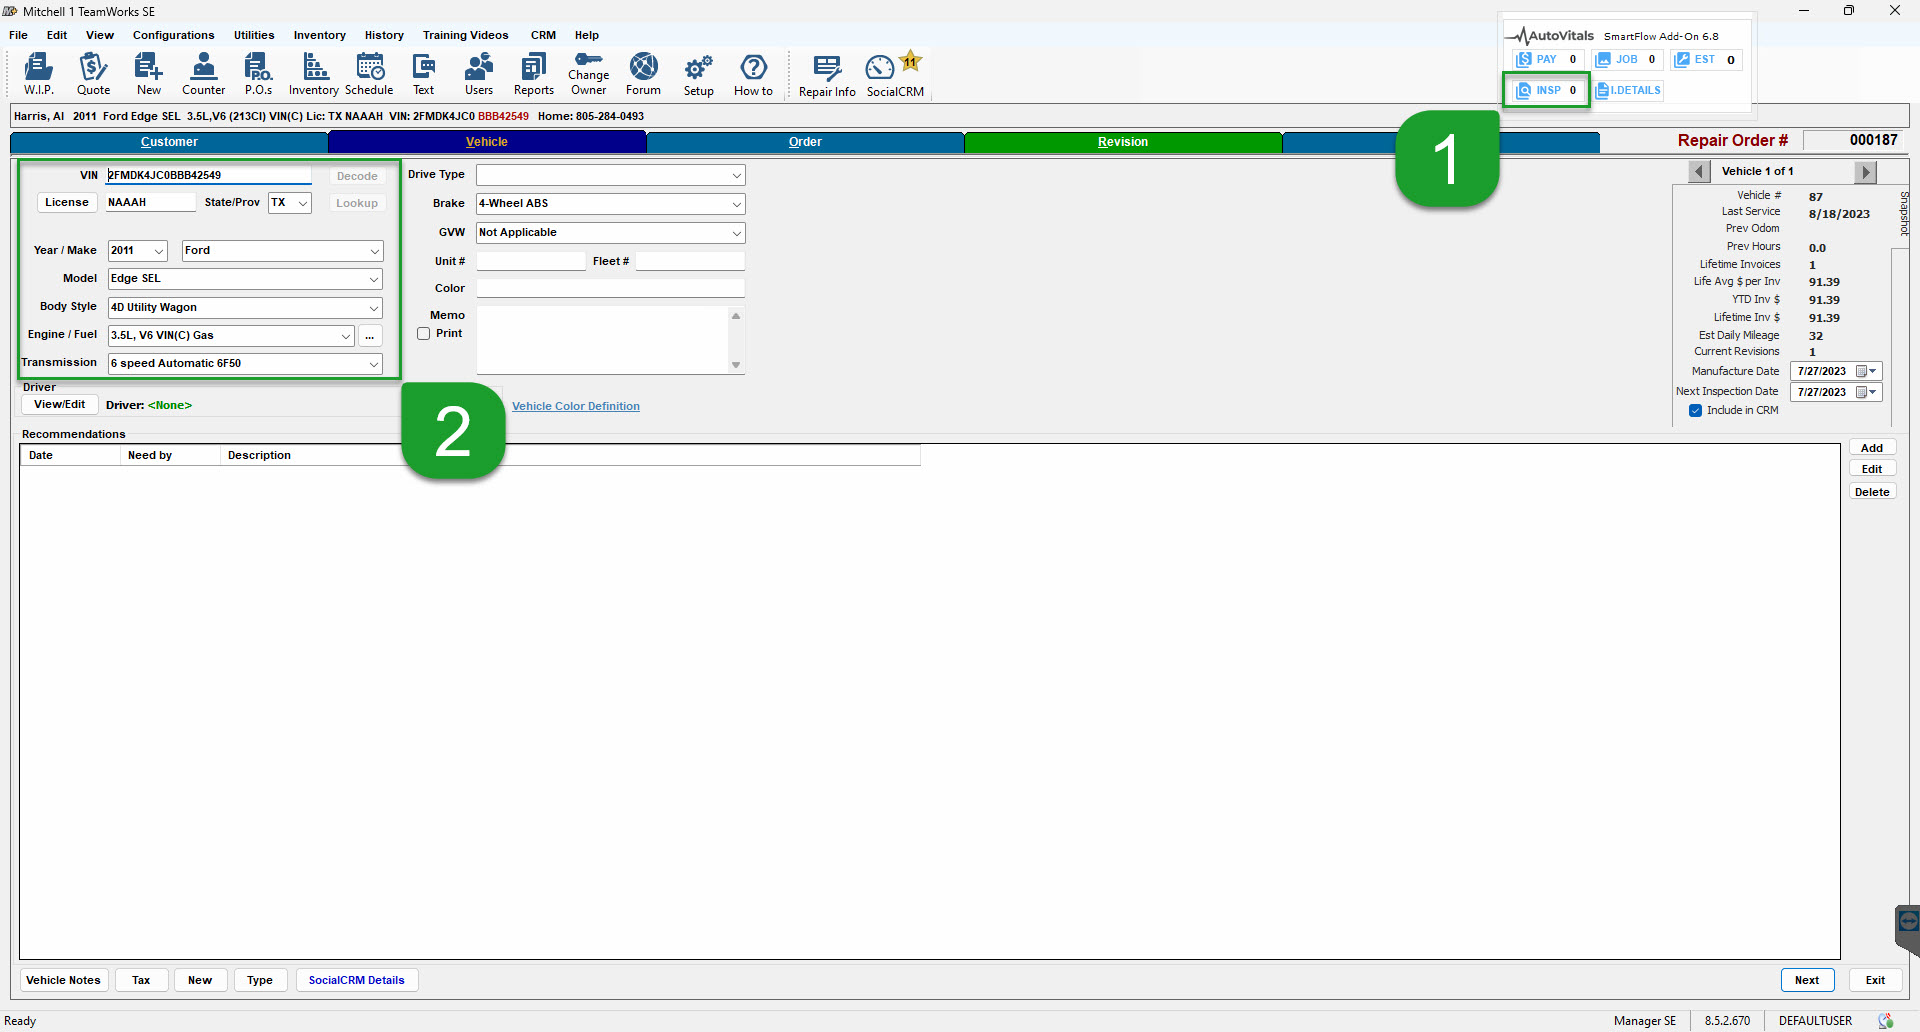This screenshot has width=1920, height=1032.
Task: Open AutoVitals I.DETAILS
Action: click(x=1629, y=90)
